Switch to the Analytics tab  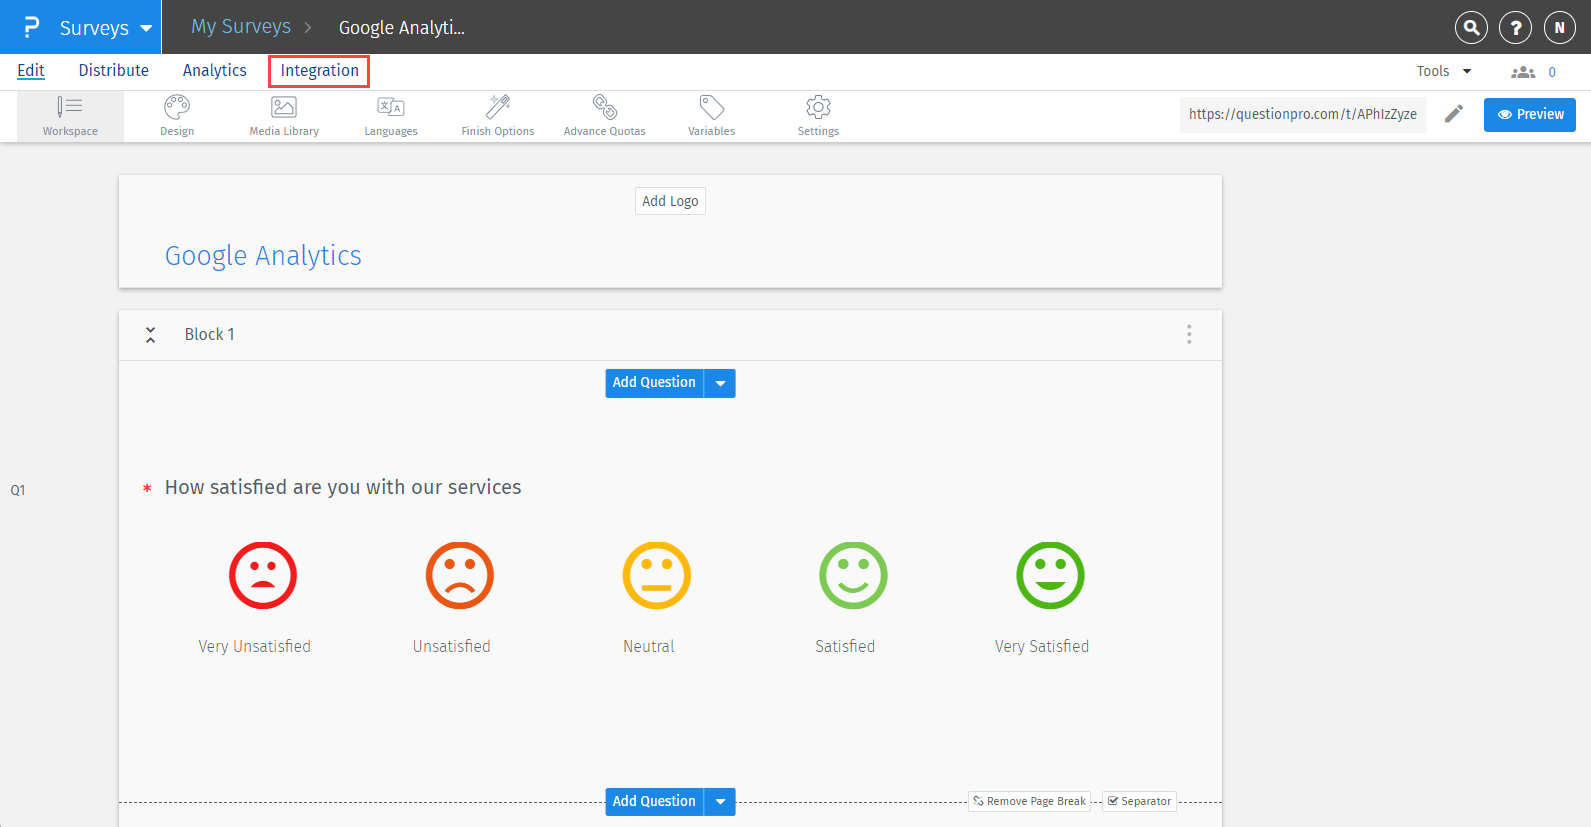(215, 70)
